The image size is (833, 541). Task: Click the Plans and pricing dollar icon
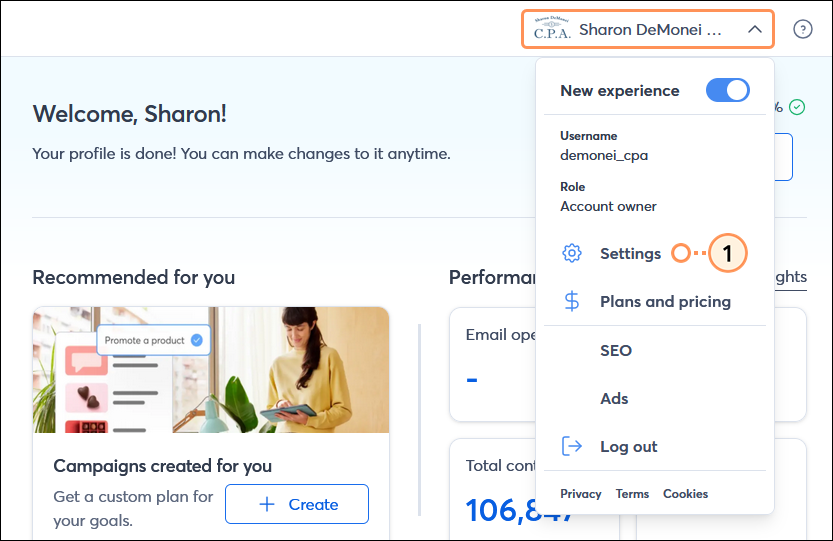(572, 301)
